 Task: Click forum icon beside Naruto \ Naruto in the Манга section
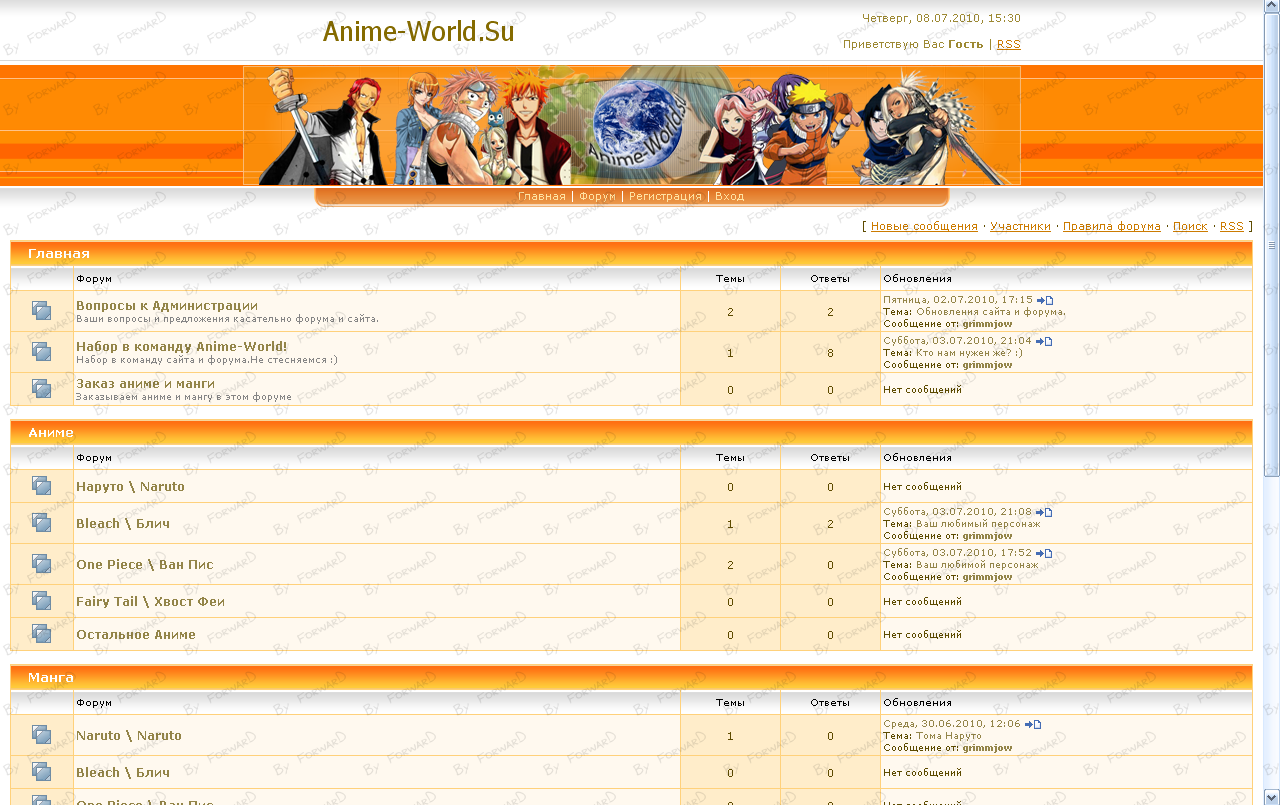point(41,735)
